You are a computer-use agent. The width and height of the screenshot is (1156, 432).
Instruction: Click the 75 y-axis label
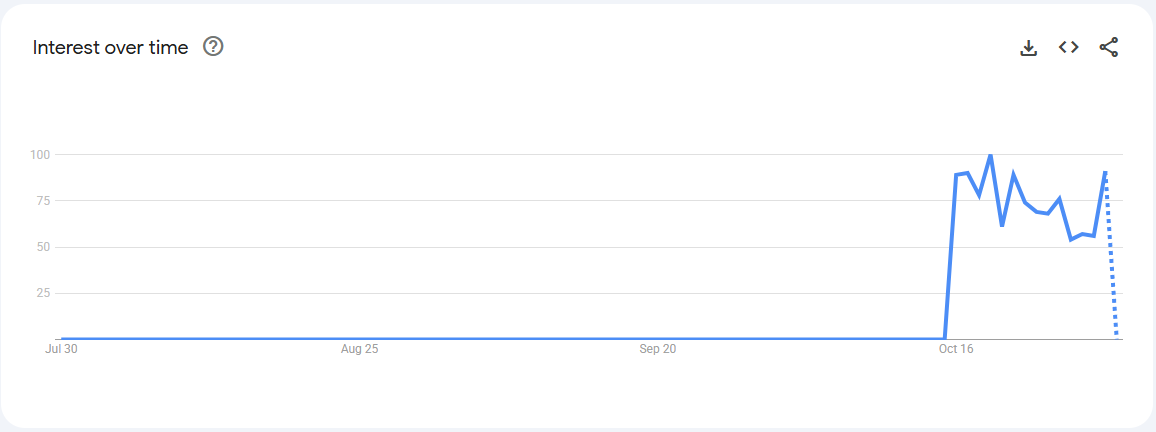[43, 201]
